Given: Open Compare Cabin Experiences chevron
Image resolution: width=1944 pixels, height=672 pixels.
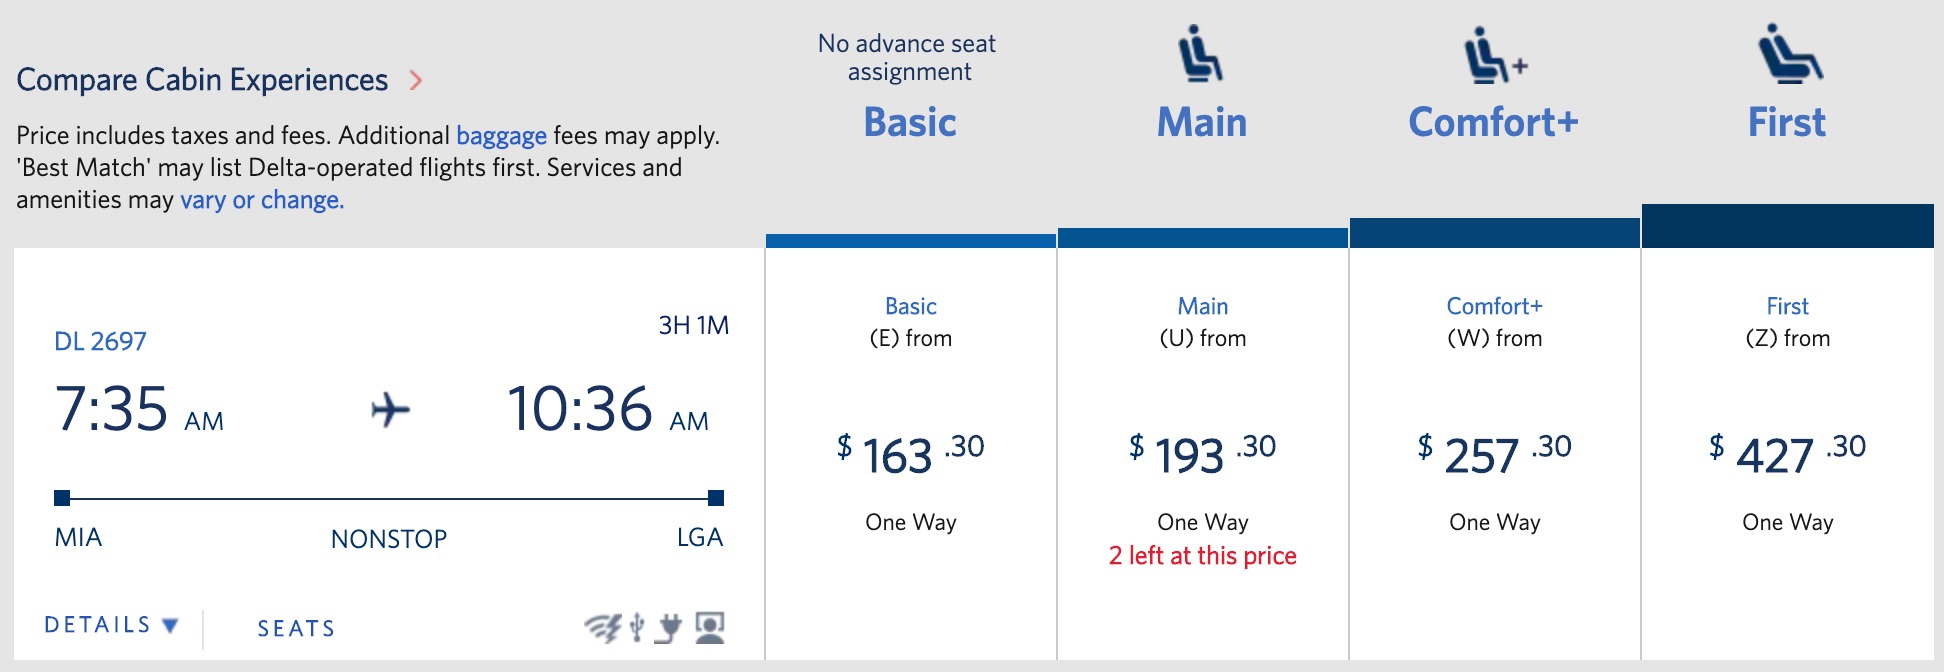Looking at the screenshot, I should (416, 80).
